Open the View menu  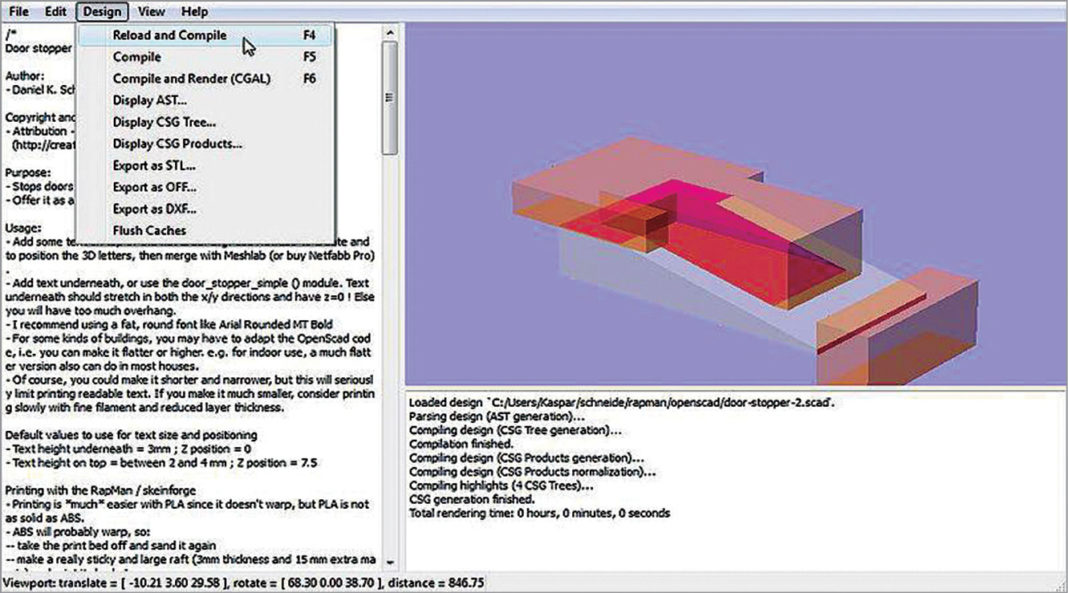point(151,11)
